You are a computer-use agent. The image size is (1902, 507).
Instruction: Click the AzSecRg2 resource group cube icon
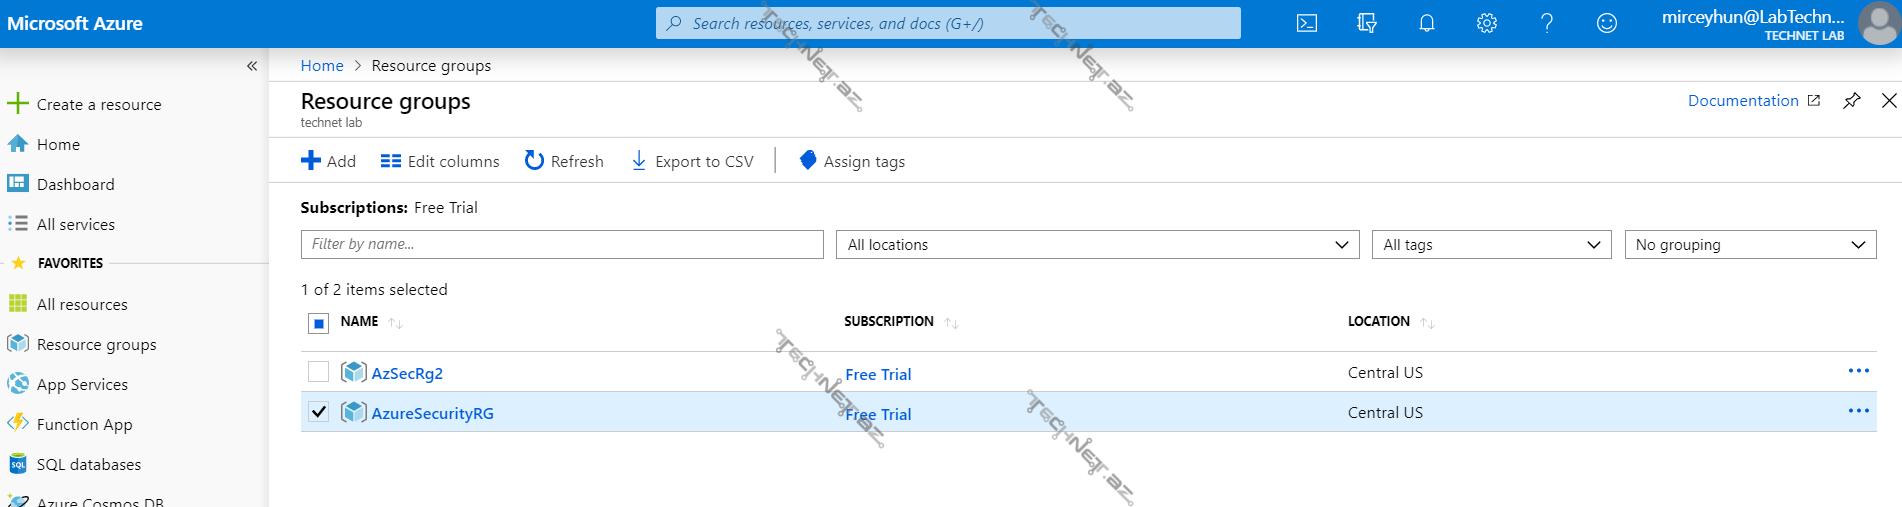pos(353,372)
